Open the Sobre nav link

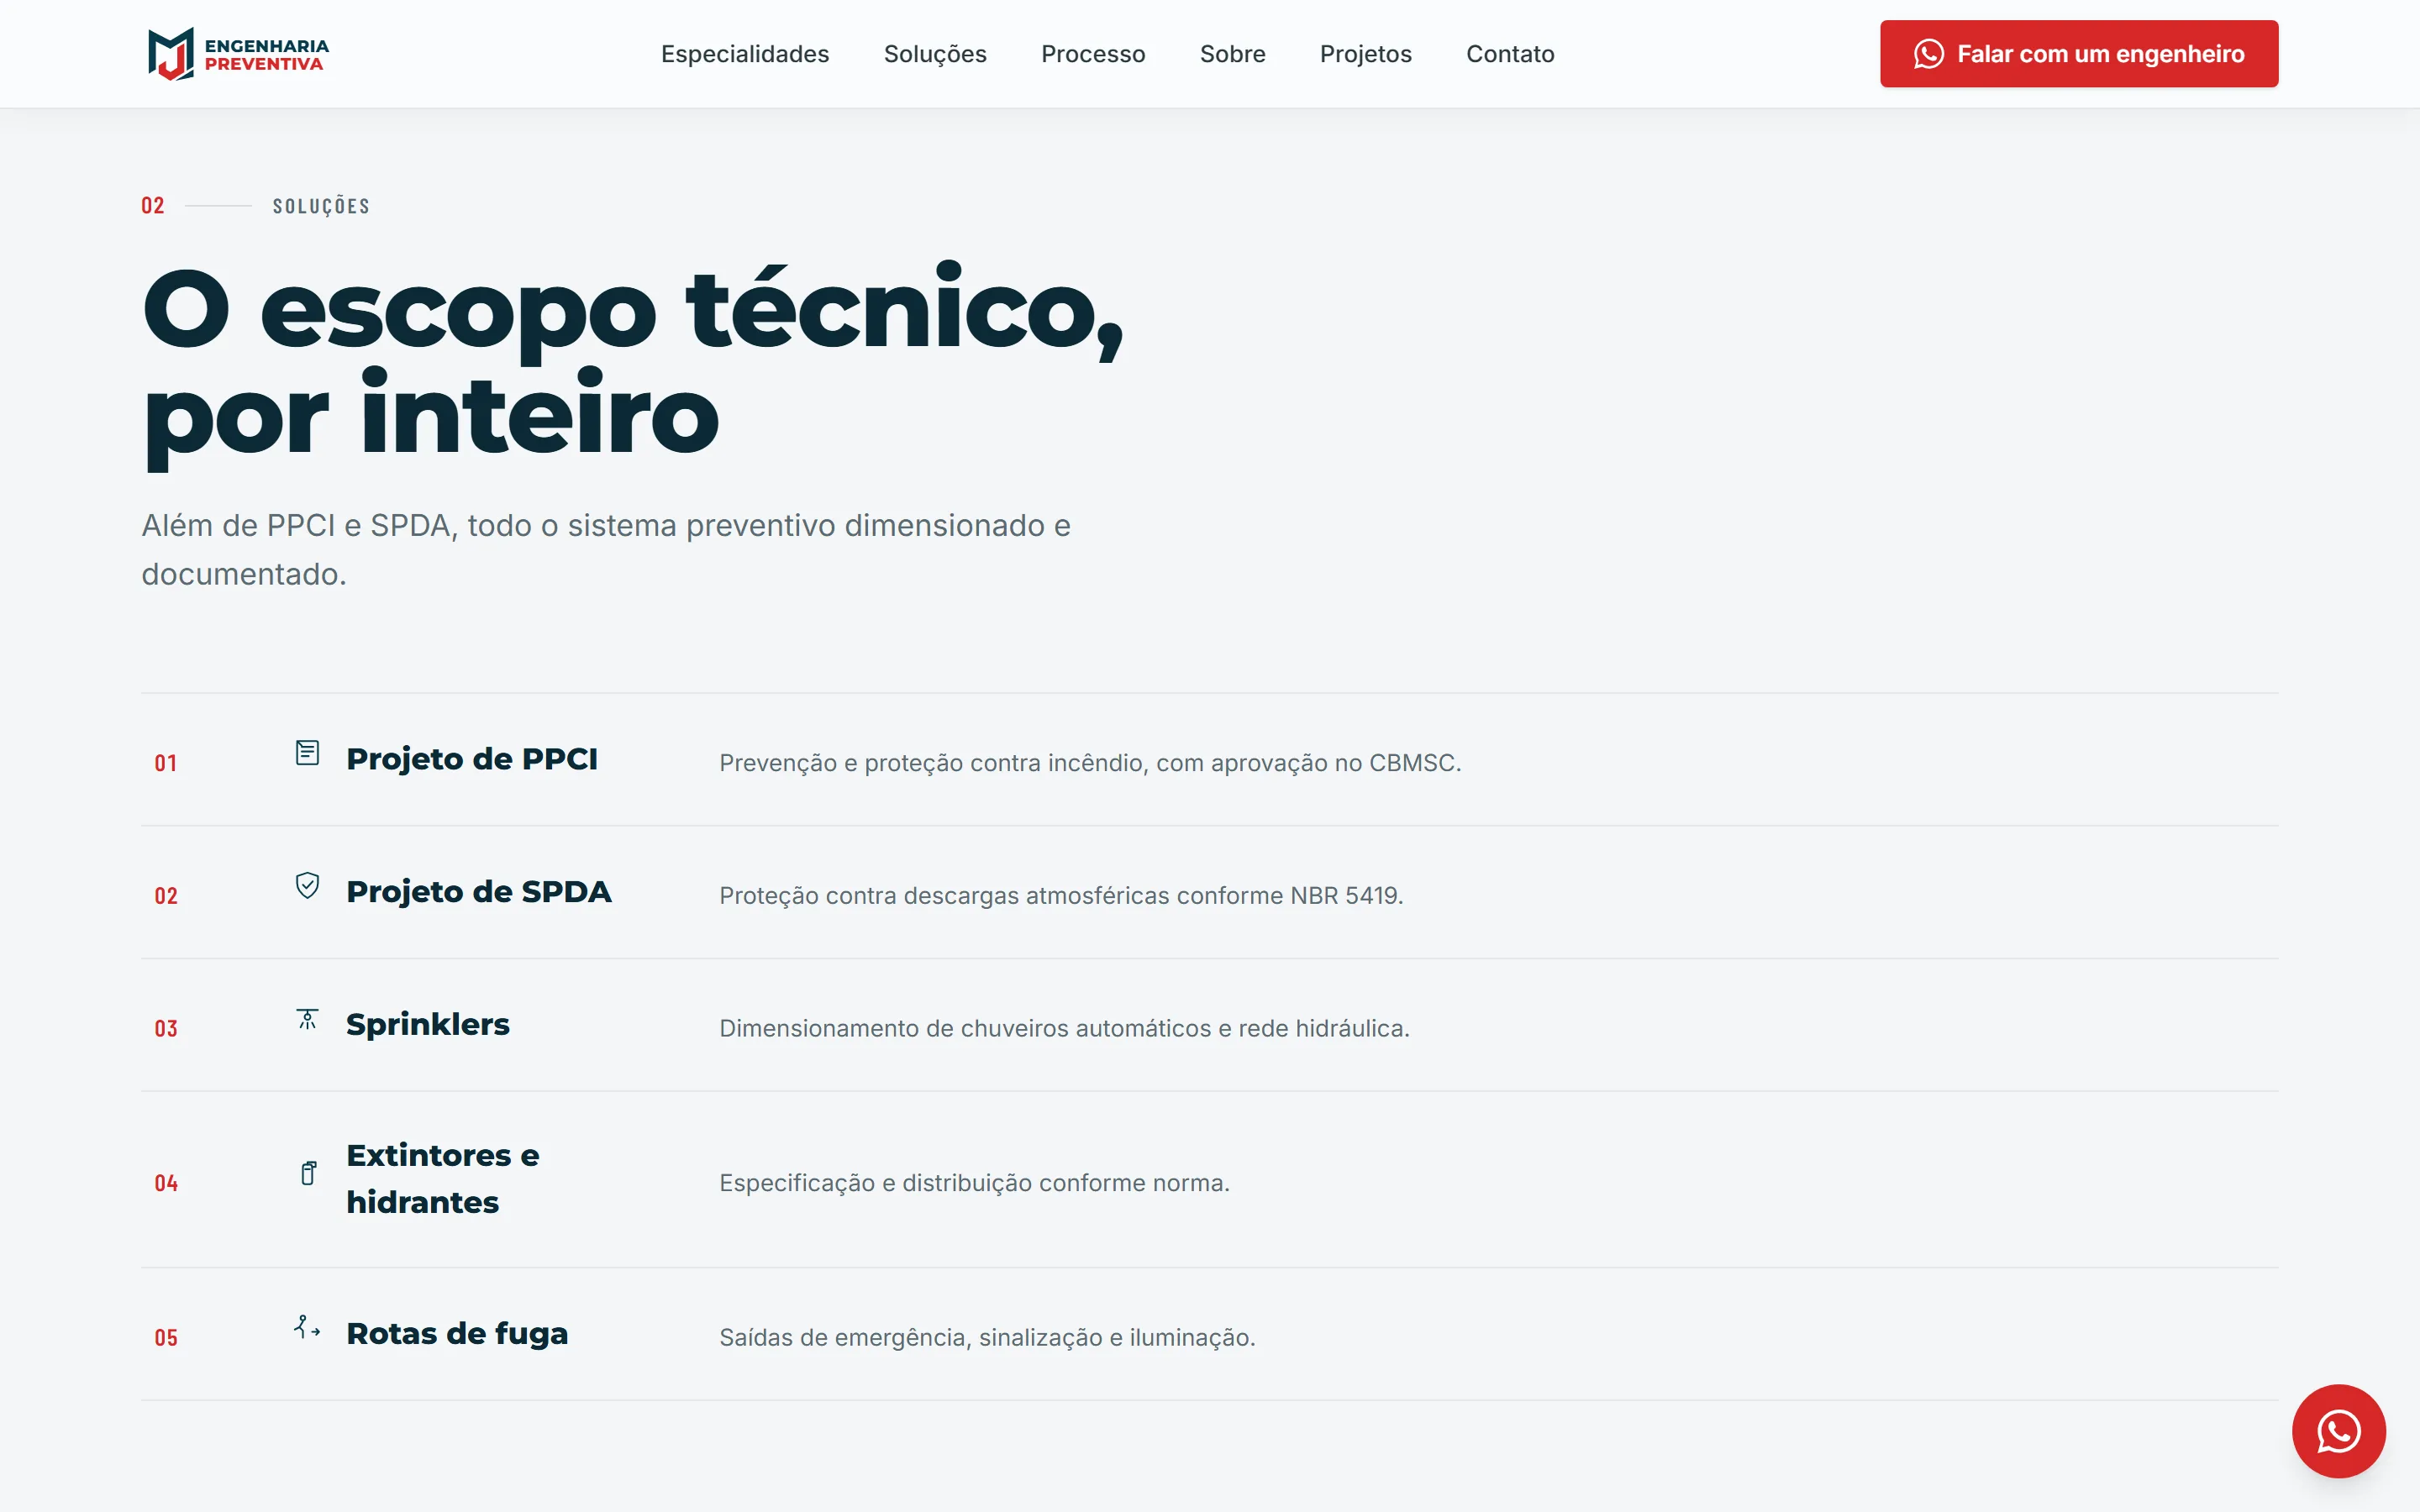tap(1232, 54)
